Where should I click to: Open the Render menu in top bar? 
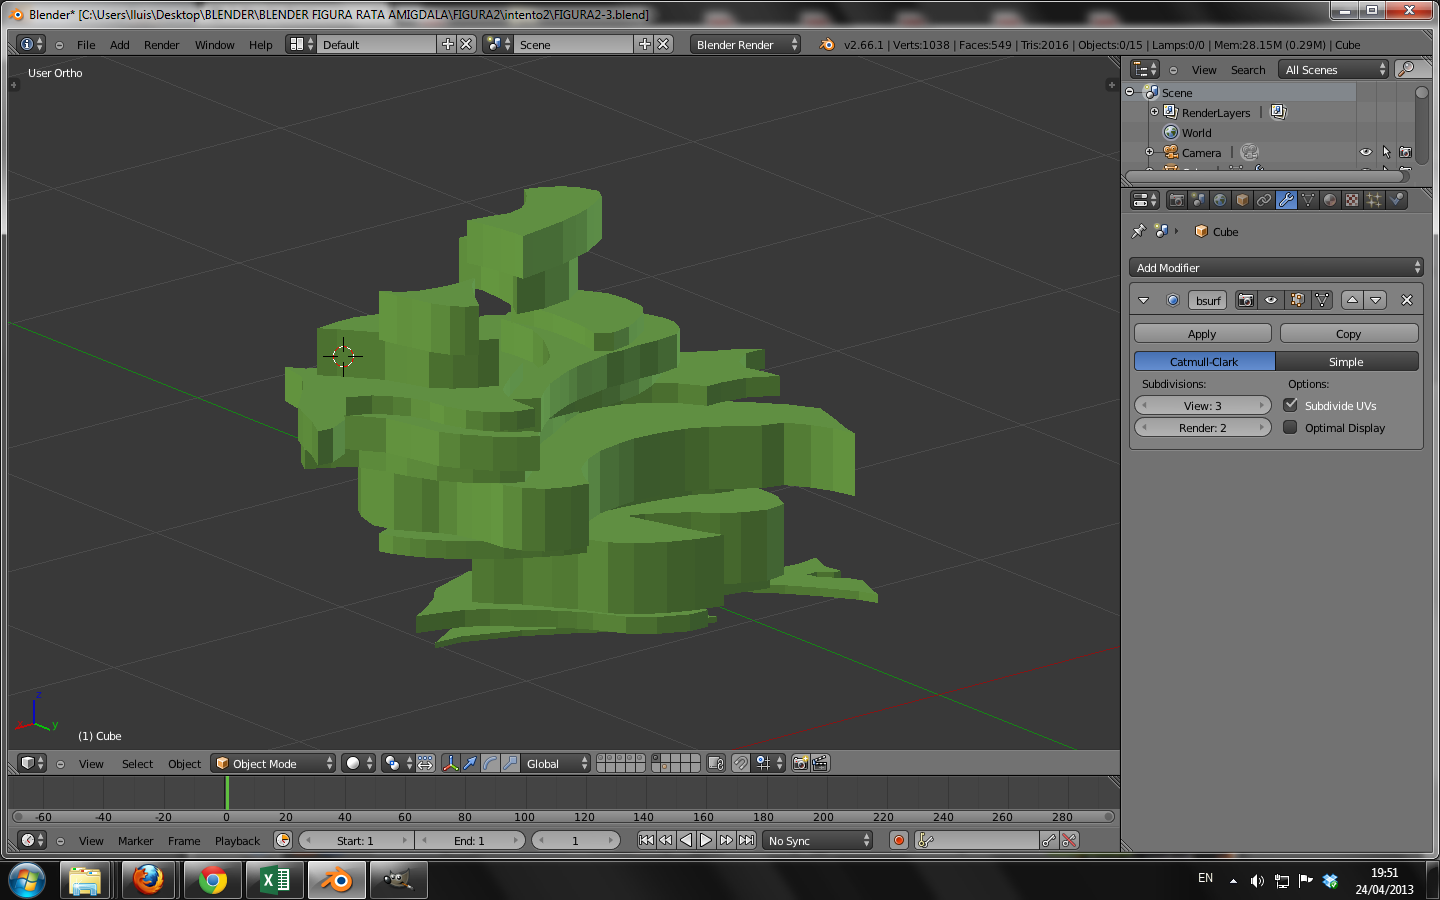(161, 45)
